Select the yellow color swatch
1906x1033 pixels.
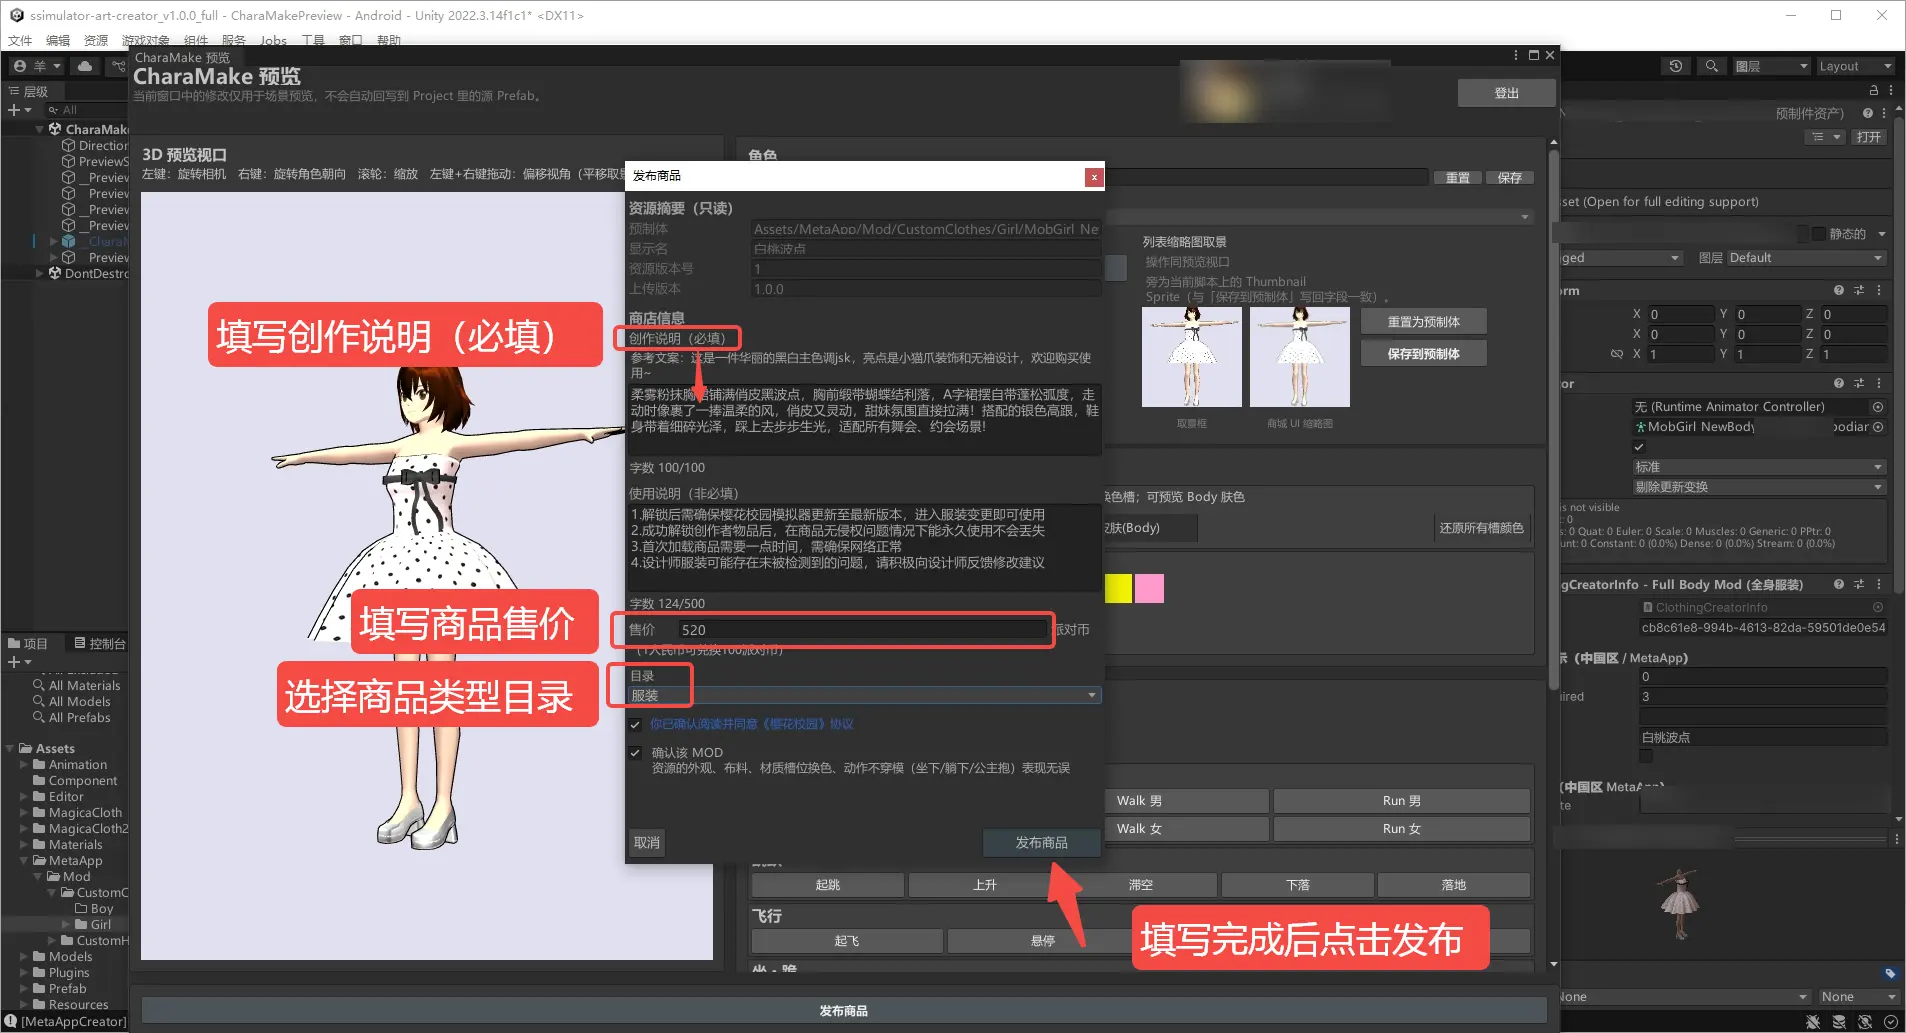coord(1118,588)
